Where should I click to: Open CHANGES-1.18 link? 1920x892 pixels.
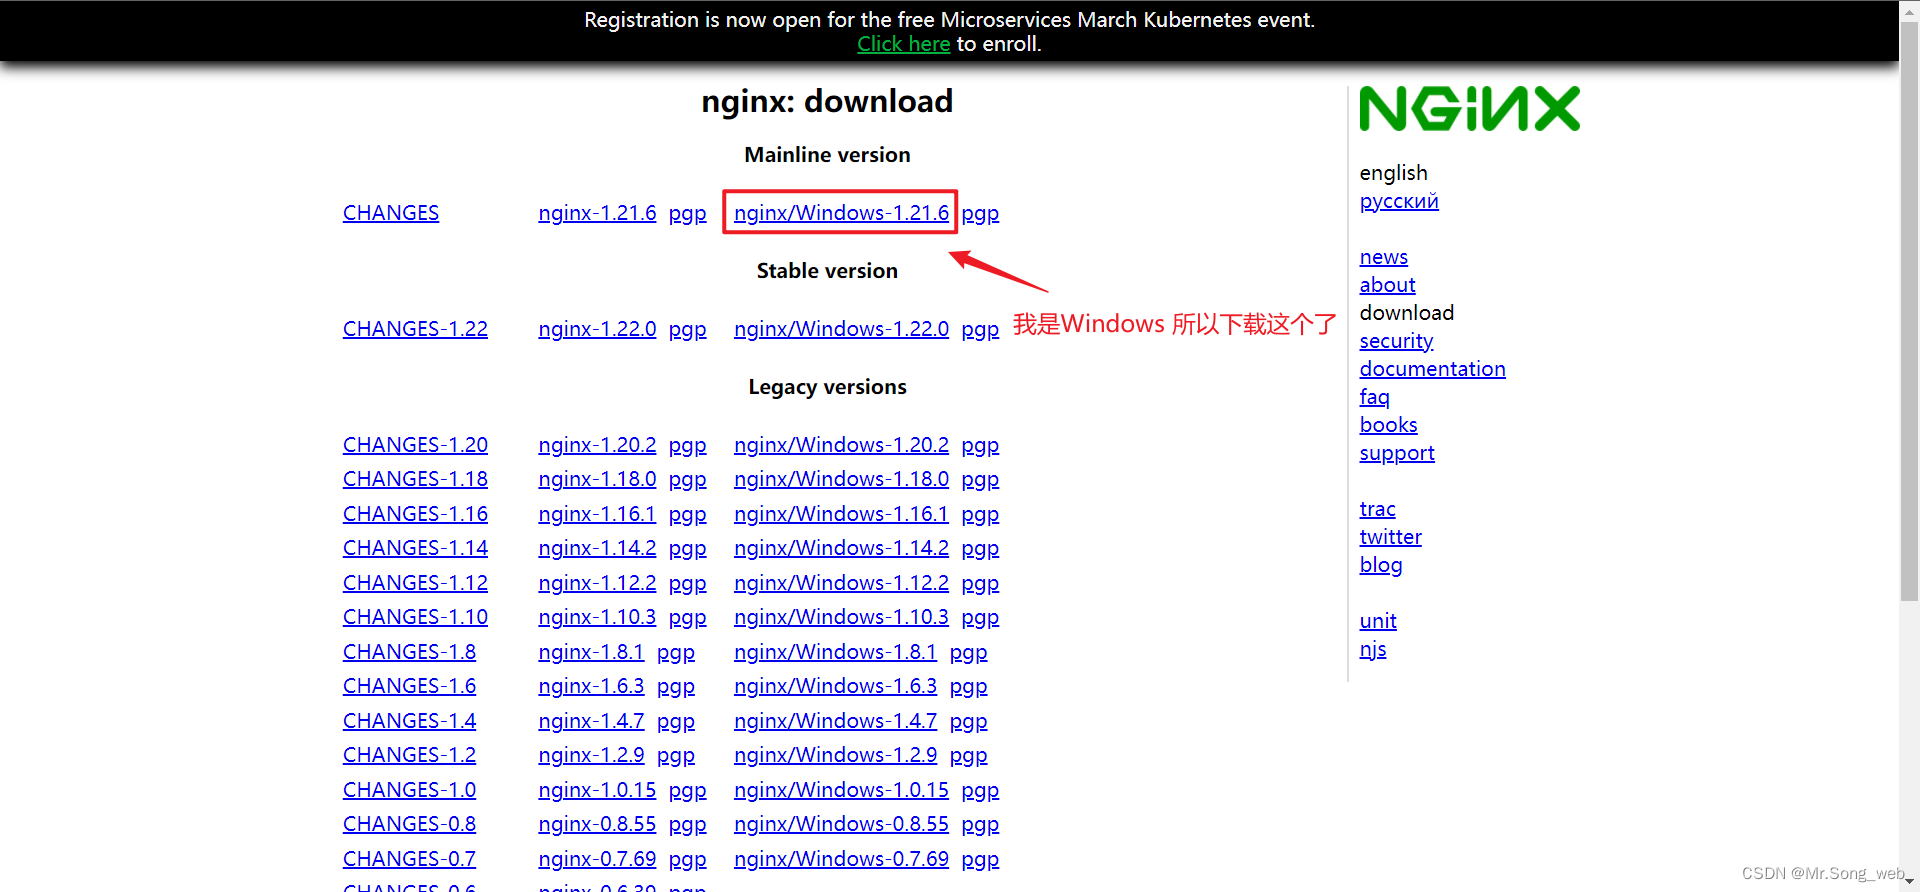415,479
